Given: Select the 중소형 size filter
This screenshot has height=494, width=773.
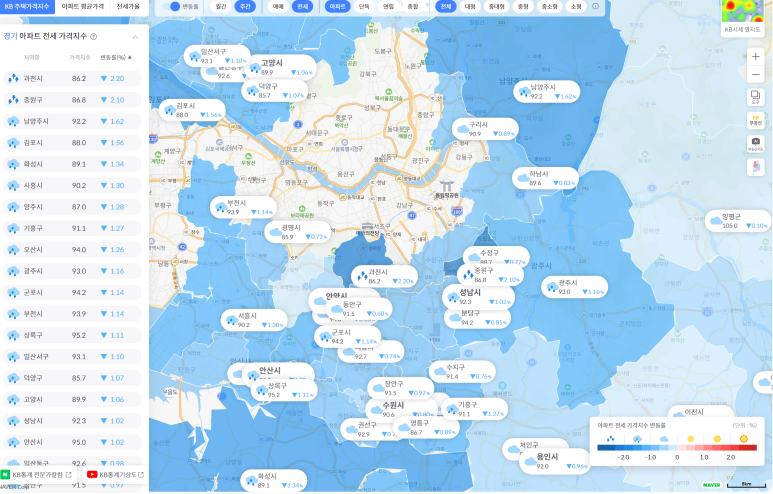Looking at the screenshot, I should [549, 6].
